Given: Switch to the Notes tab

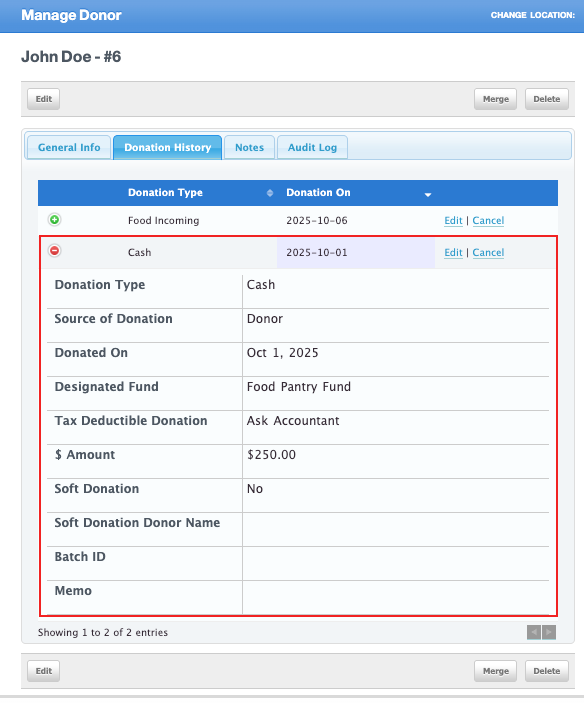Looking at the screenshot, I should click(249, 148).
